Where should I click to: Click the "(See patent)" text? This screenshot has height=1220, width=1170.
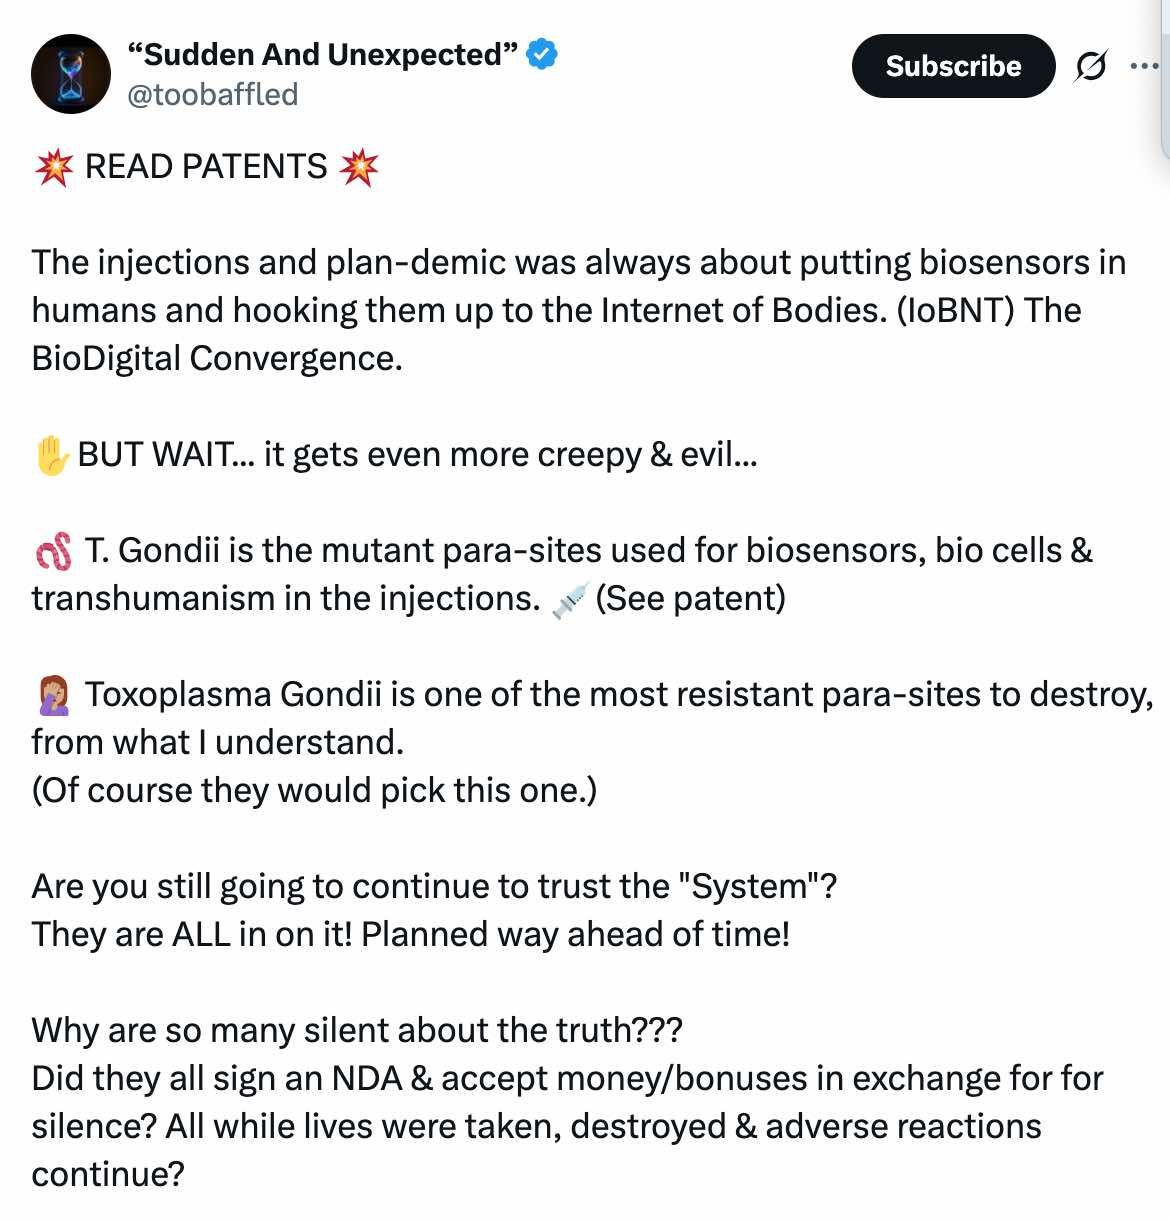point(690,598)
